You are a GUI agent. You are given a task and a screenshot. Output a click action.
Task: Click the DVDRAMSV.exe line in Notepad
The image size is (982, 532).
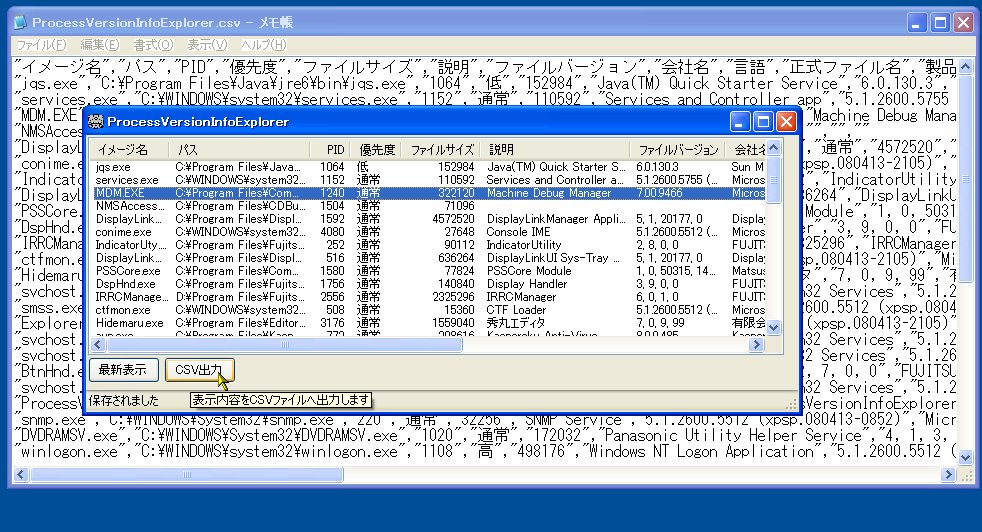[x=485, y=436]
